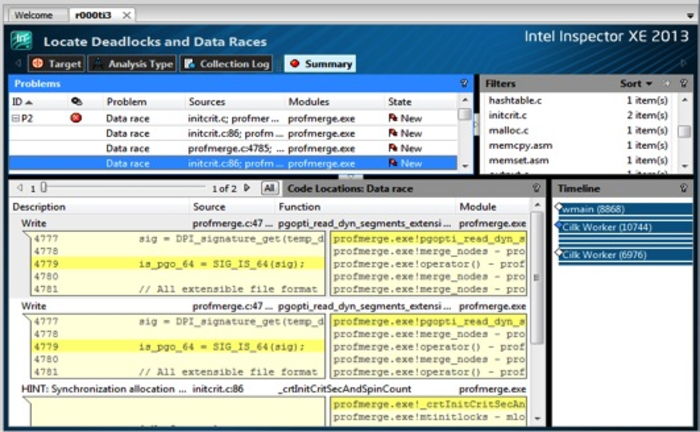The width and height of the screenshot is (700, 432).
Task: Click the severity icon column header
Action: click(x=76, y=102)
